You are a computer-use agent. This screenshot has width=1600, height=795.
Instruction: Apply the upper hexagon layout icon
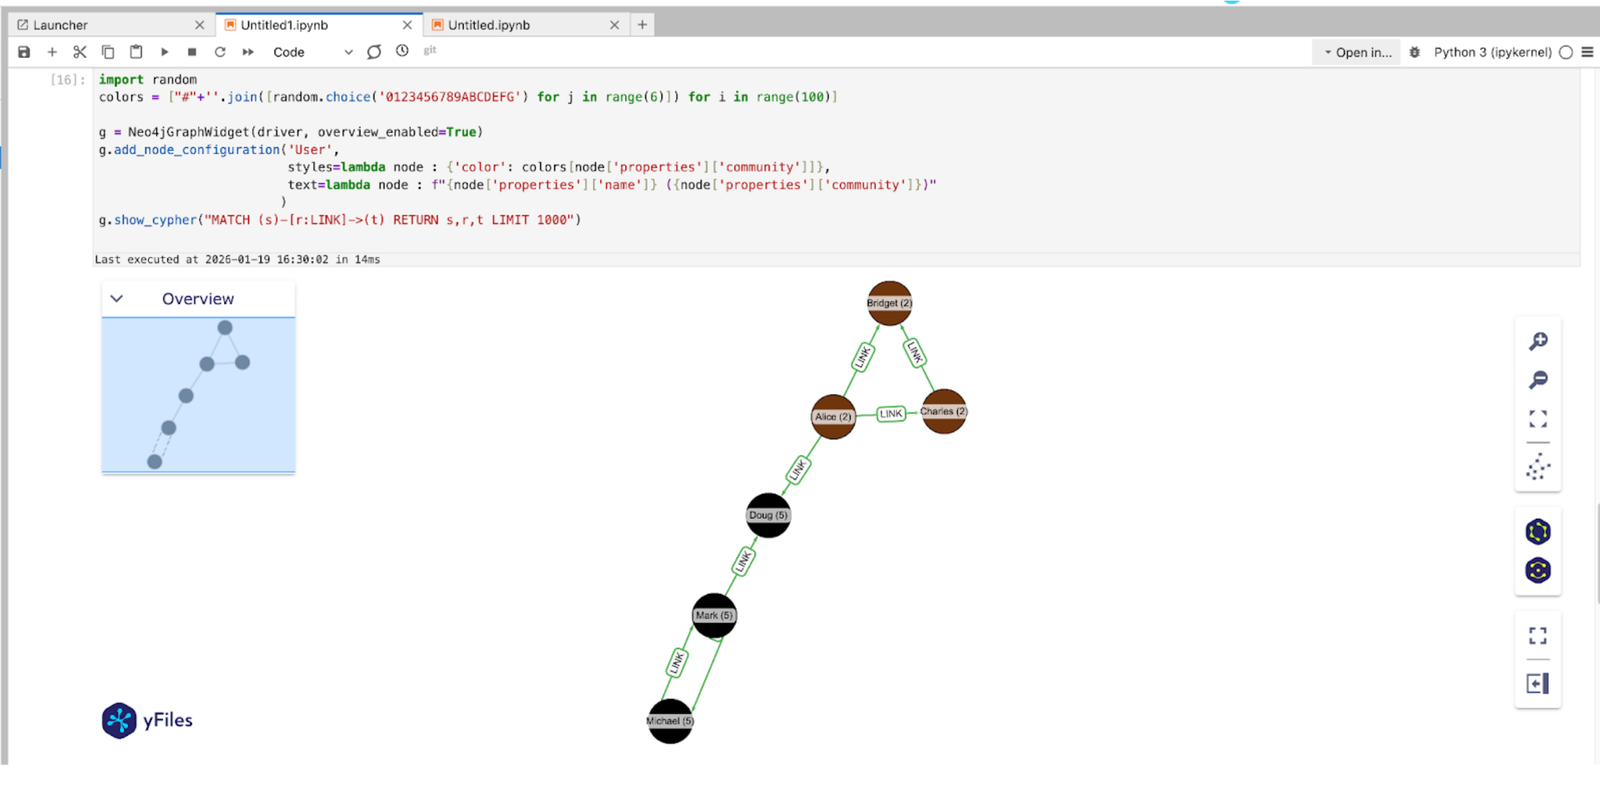(1538, 531)
